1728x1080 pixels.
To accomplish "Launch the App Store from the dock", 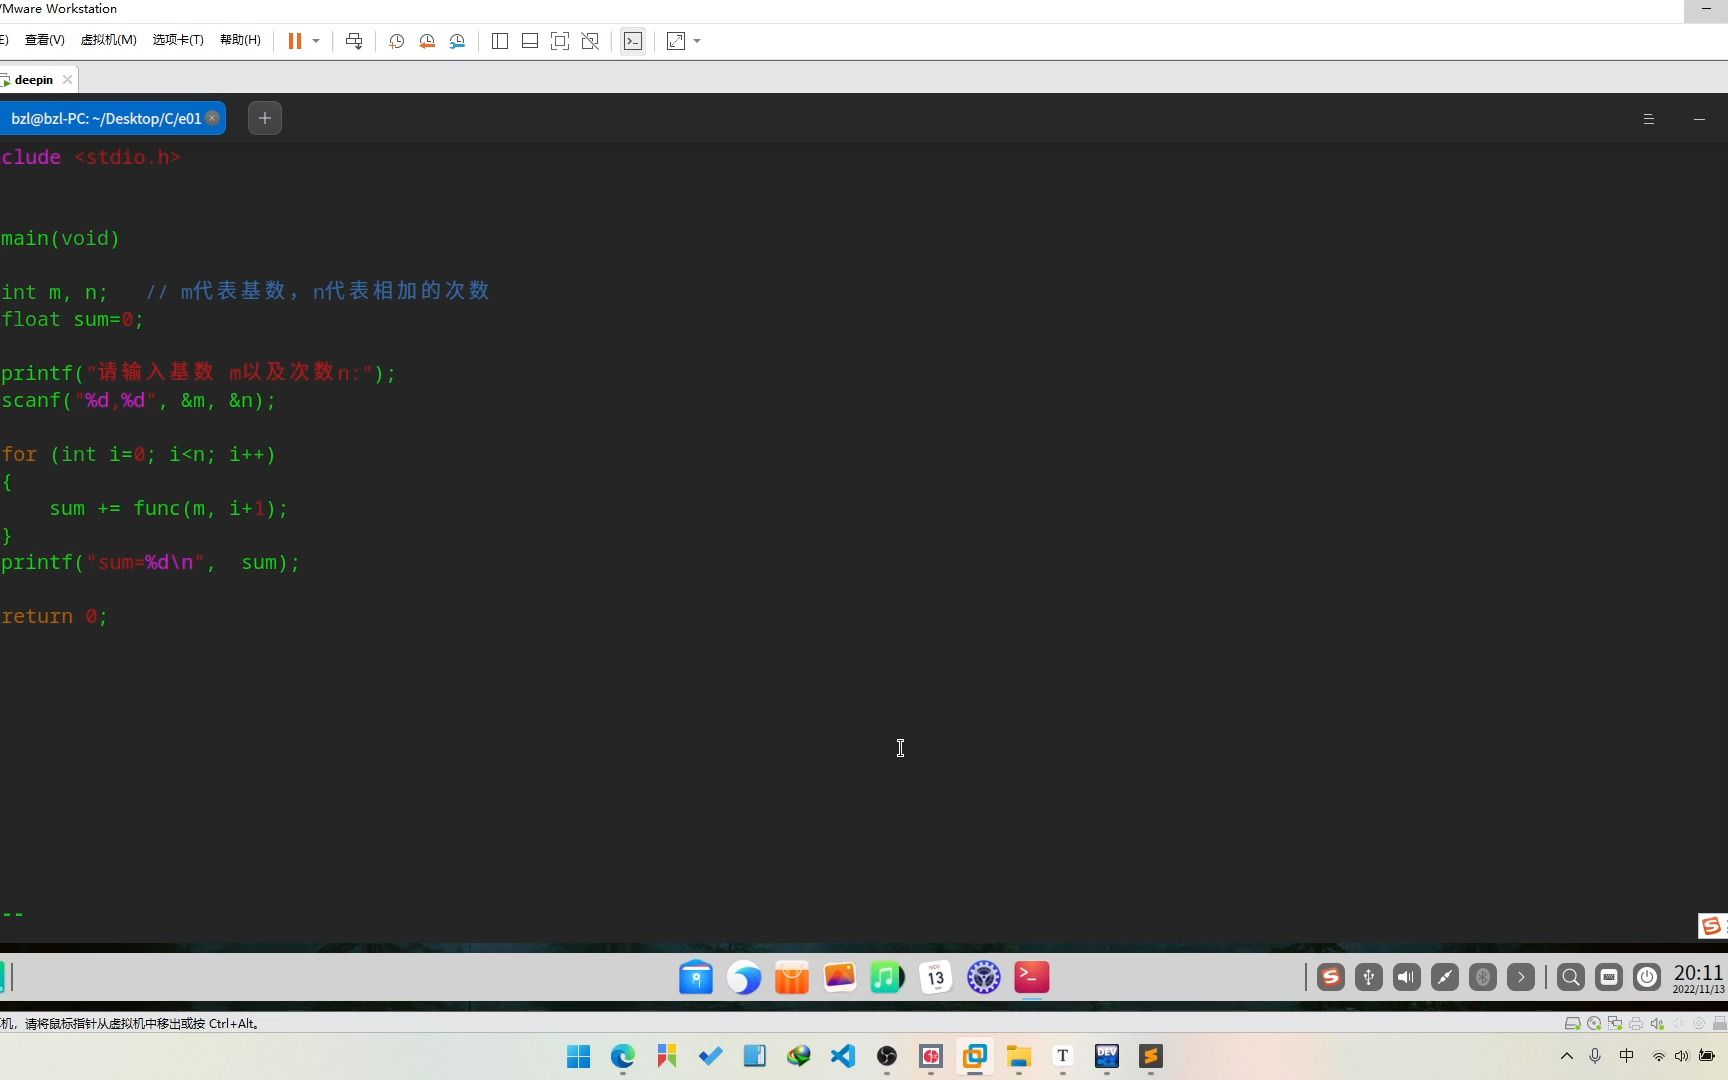I will point(791,977).
